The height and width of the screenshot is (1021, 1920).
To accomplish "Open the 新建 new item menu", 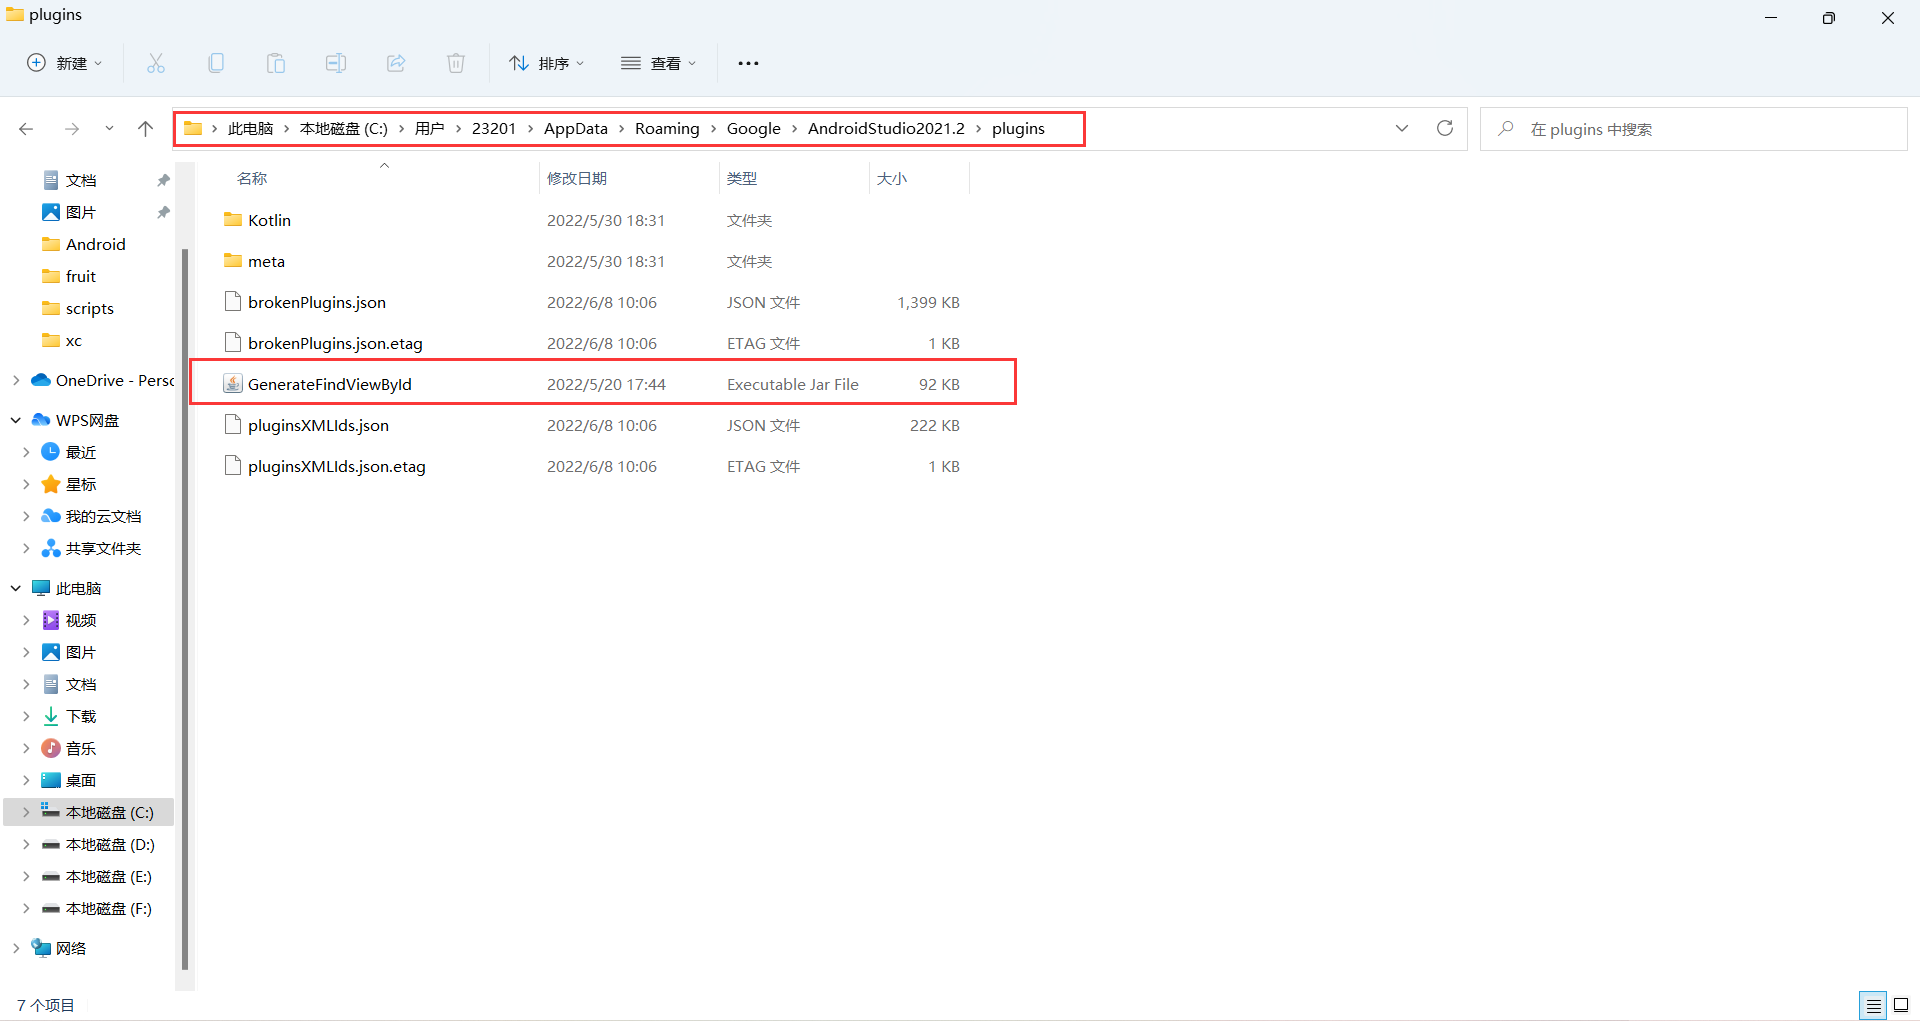I will [x=63, y=63].
